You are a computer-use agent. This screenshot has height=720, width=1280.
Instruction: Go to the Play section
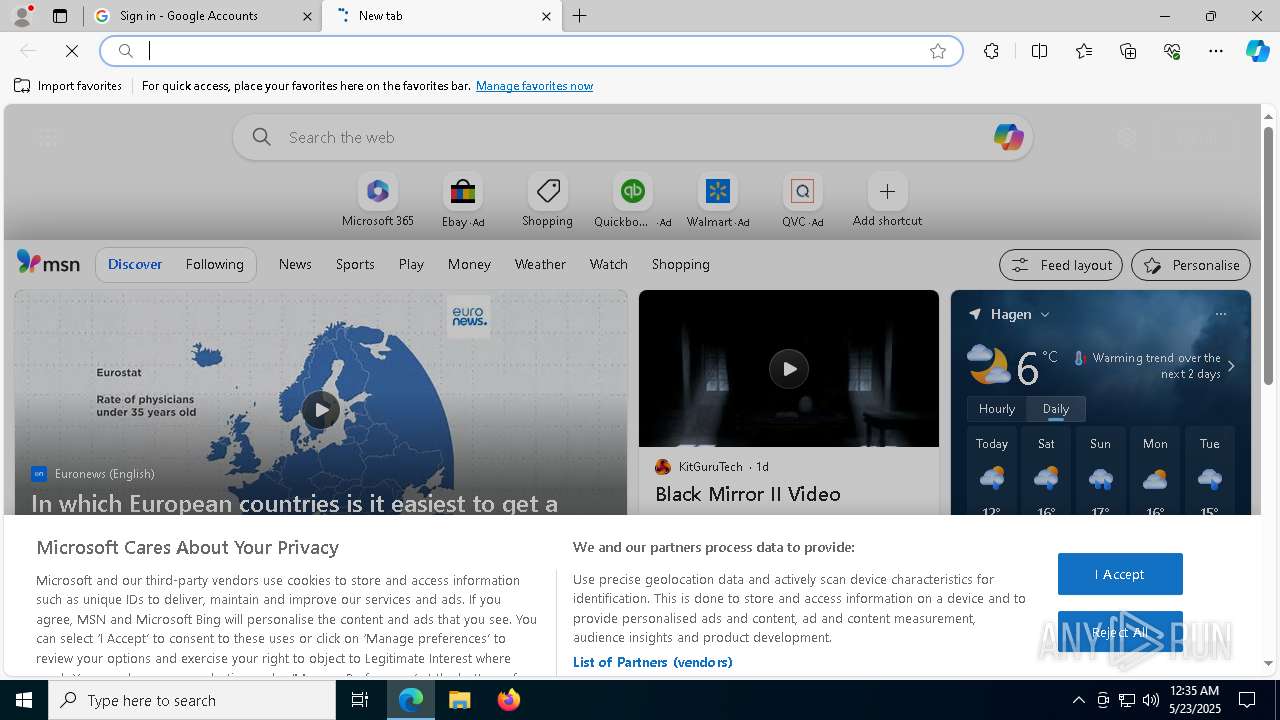click(411, 264)
